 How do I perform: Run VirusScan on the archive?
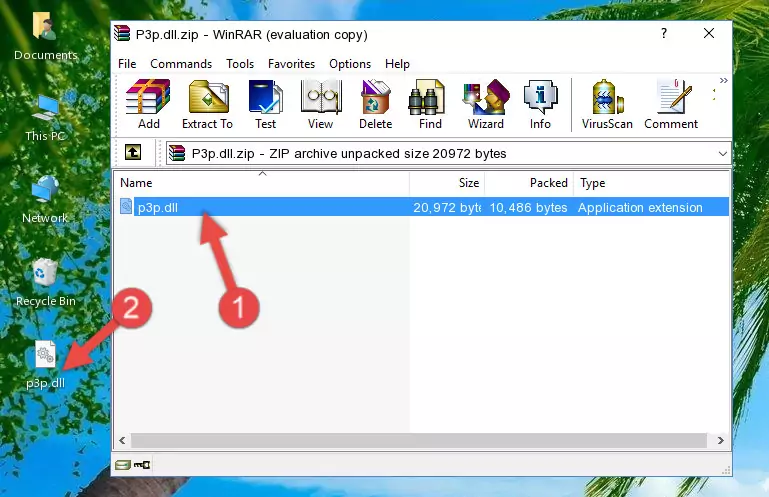coord(607,104)
